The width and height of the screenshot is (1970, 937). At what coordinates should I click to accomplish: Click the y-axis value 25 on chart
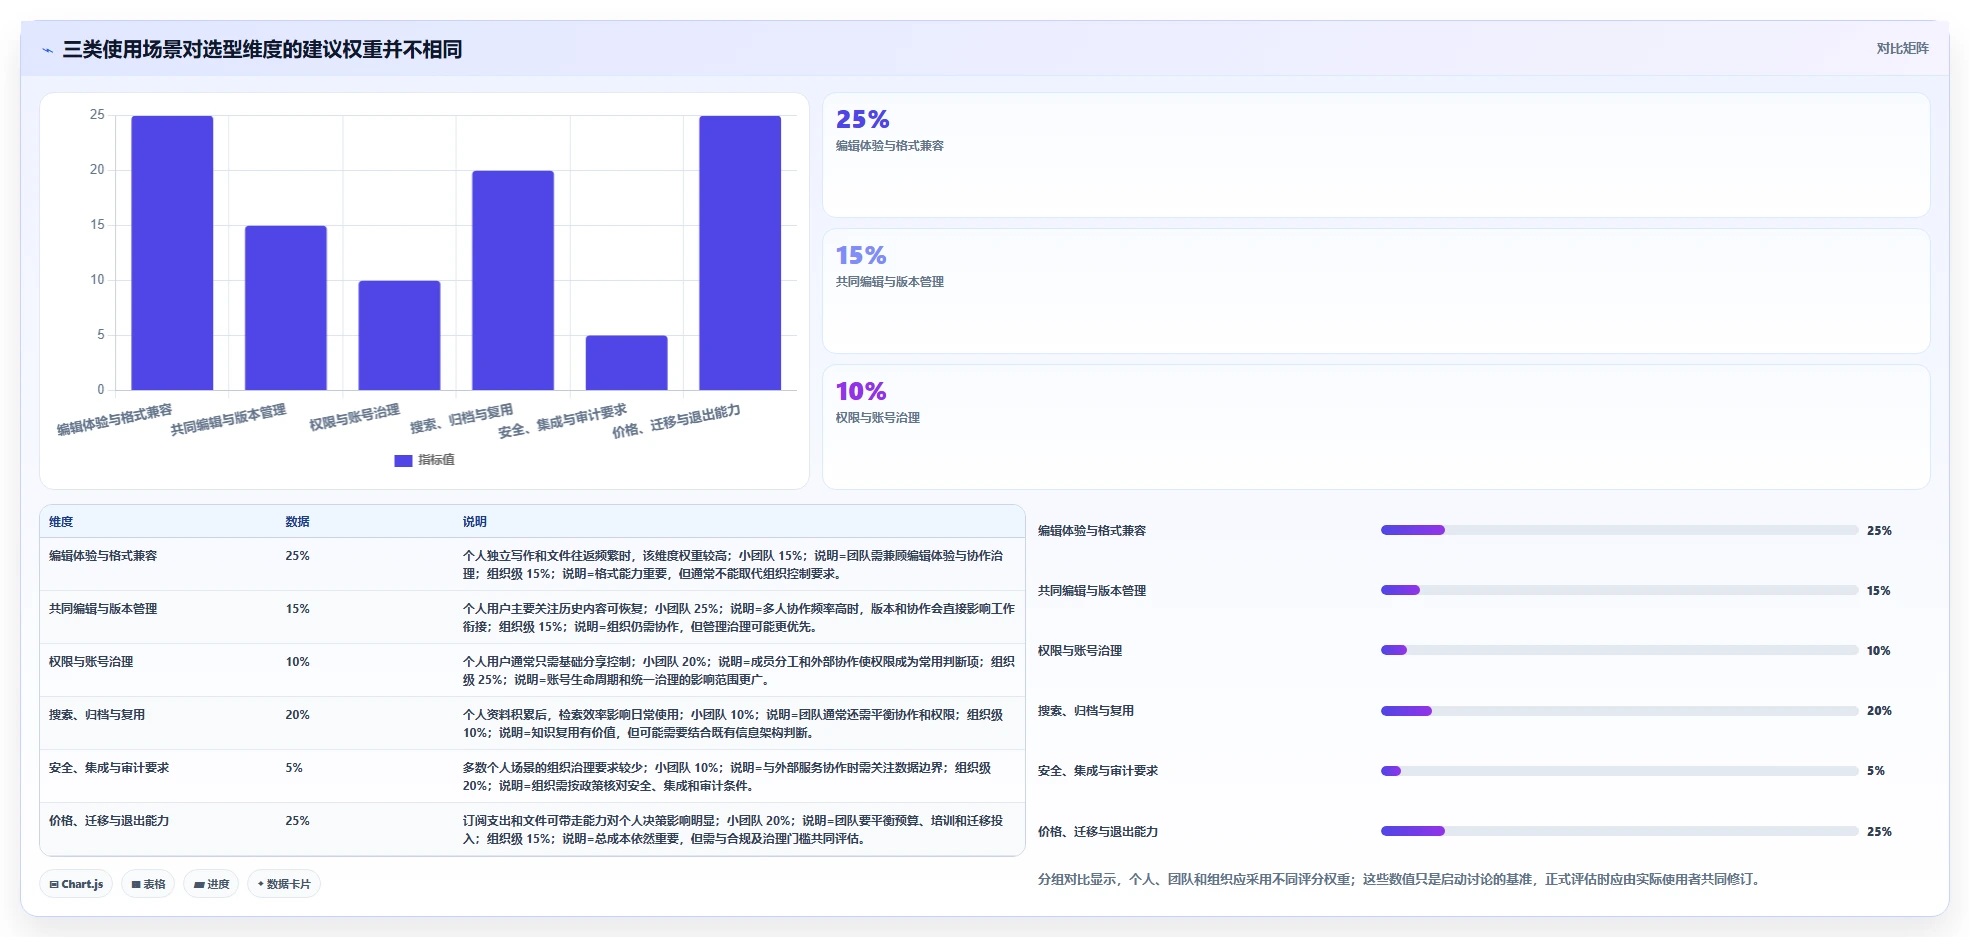(97, 115)
